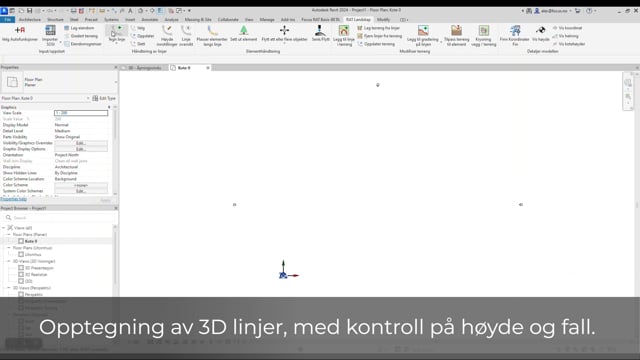Click the Senk/Flytt tool icon

coord(320,30)
